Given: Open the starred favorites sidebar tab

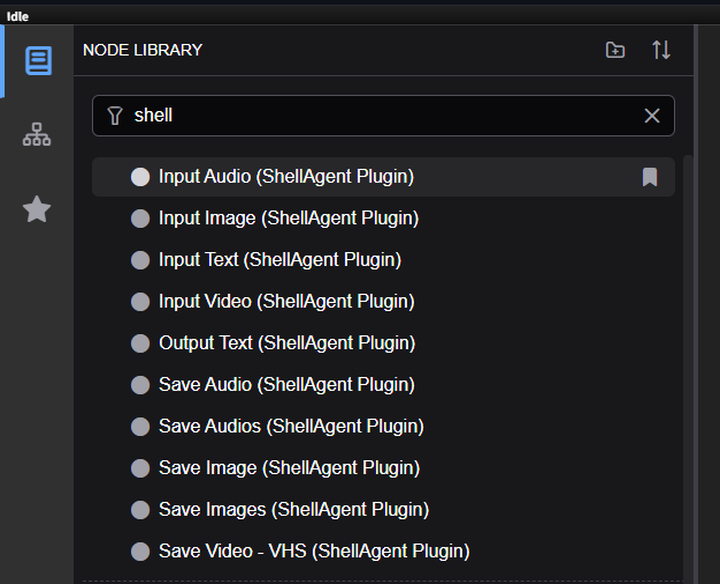Looking at the screenshot, I should point(37,209).
